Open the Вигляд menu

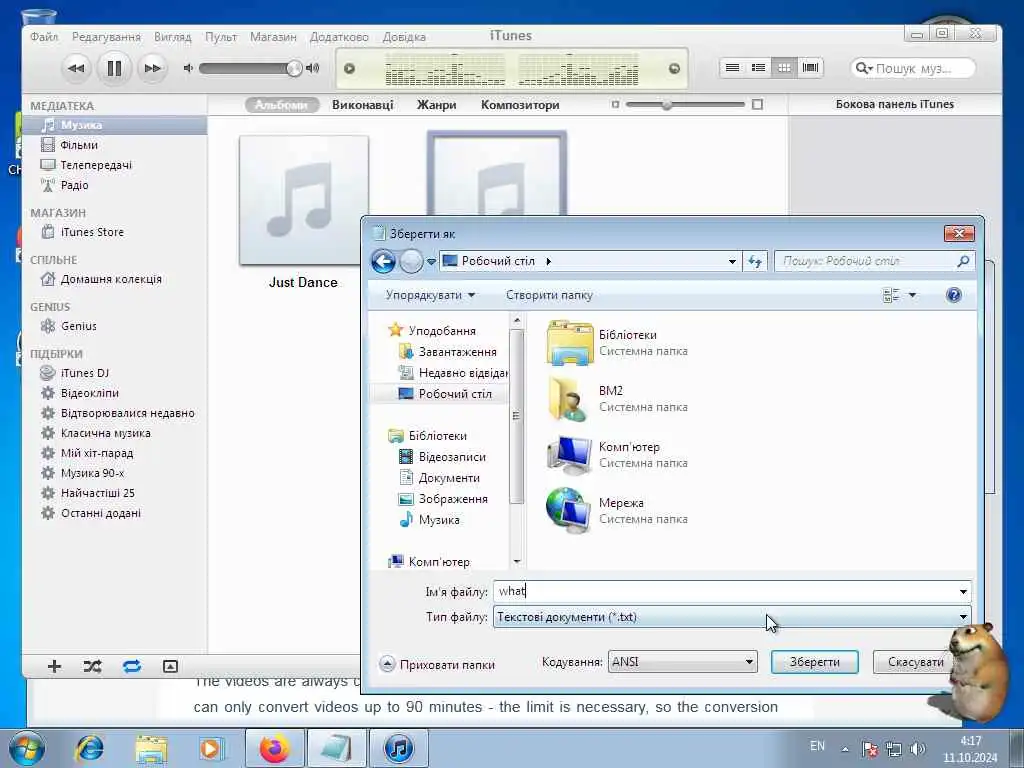pos(173,37)
